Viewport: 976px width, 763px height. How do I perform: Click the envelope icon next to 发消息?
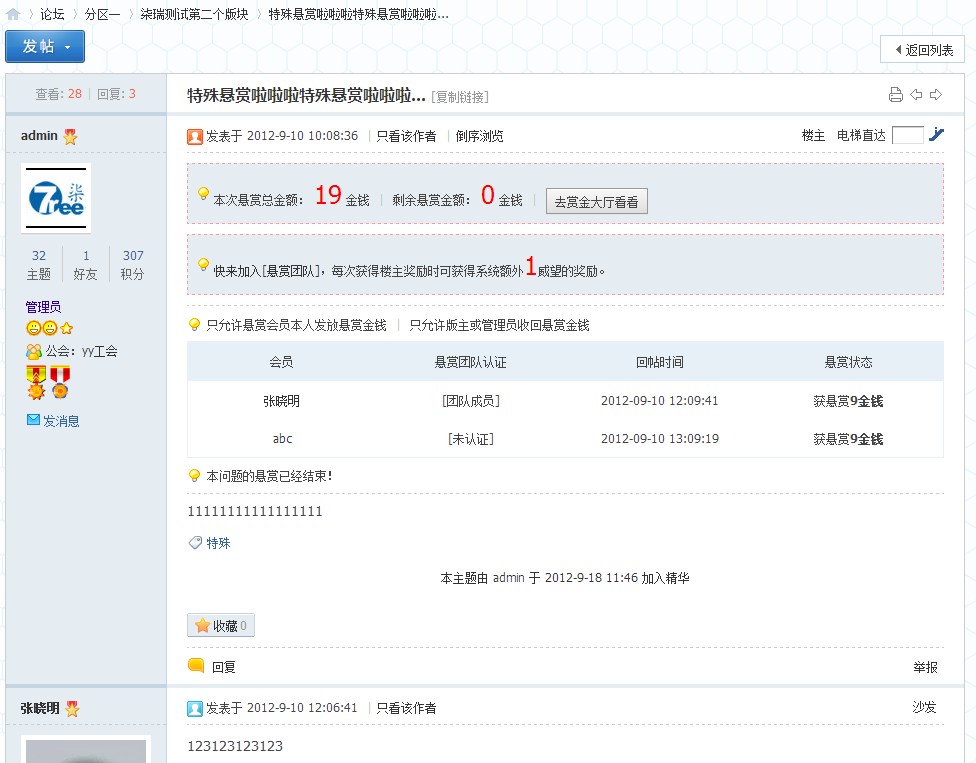pos(33,420)
